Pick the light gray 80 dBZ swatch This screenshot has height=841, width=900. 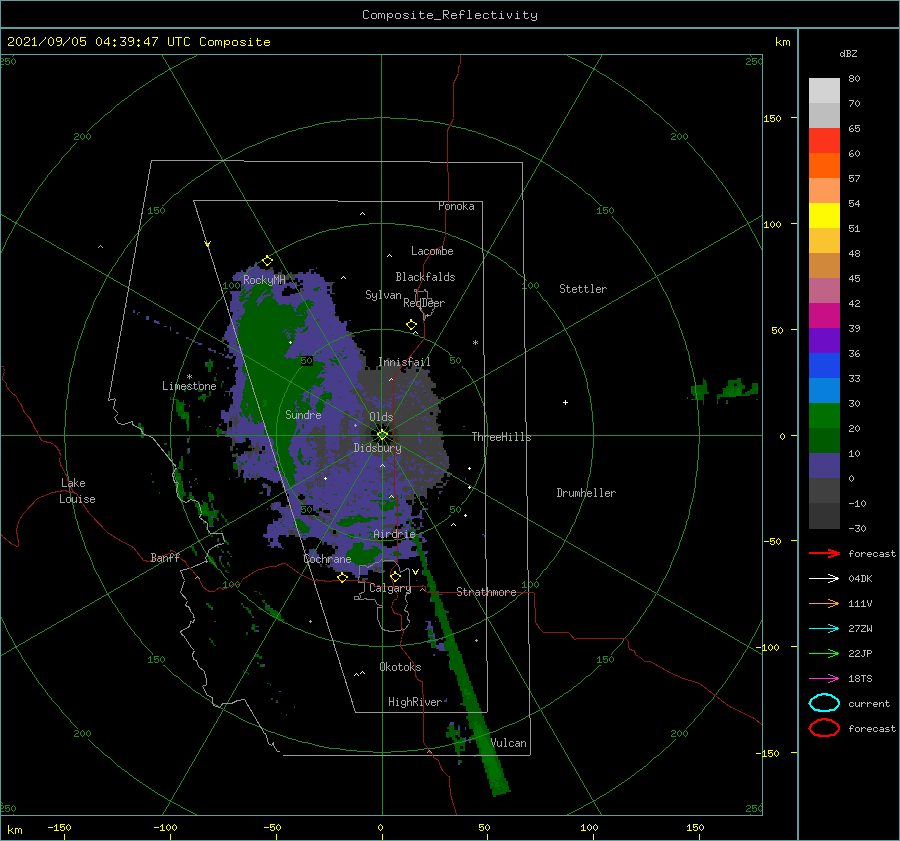tap(824, 90)
